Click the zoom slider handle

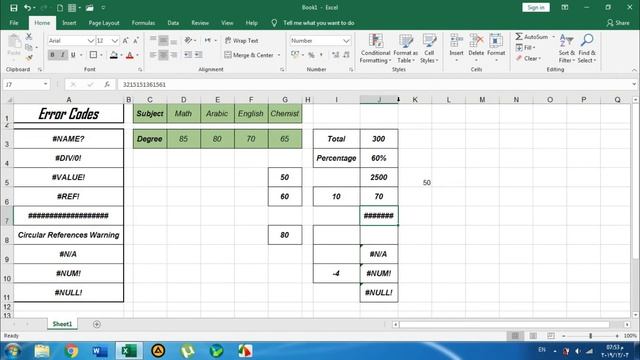[x=591, y=336]
